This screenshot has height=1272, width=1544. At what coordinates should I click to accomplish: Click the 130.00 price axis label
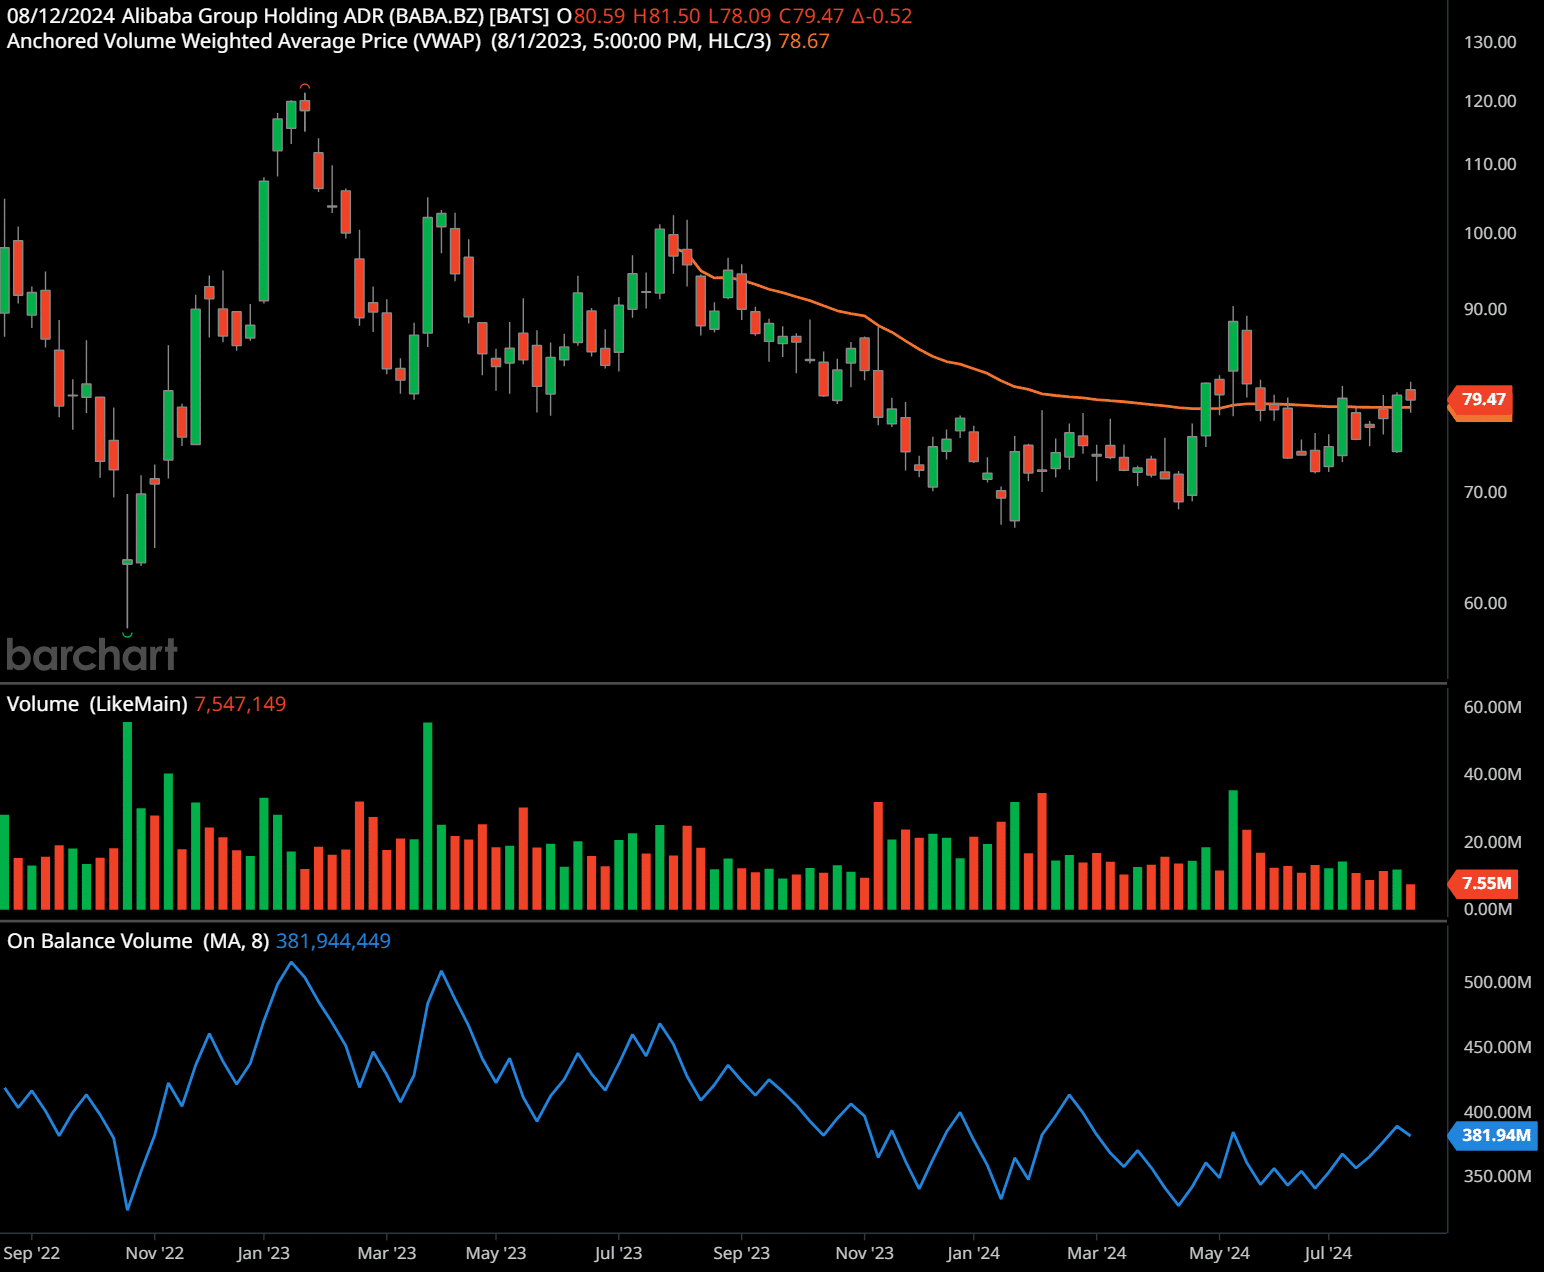coord(1490,42)
